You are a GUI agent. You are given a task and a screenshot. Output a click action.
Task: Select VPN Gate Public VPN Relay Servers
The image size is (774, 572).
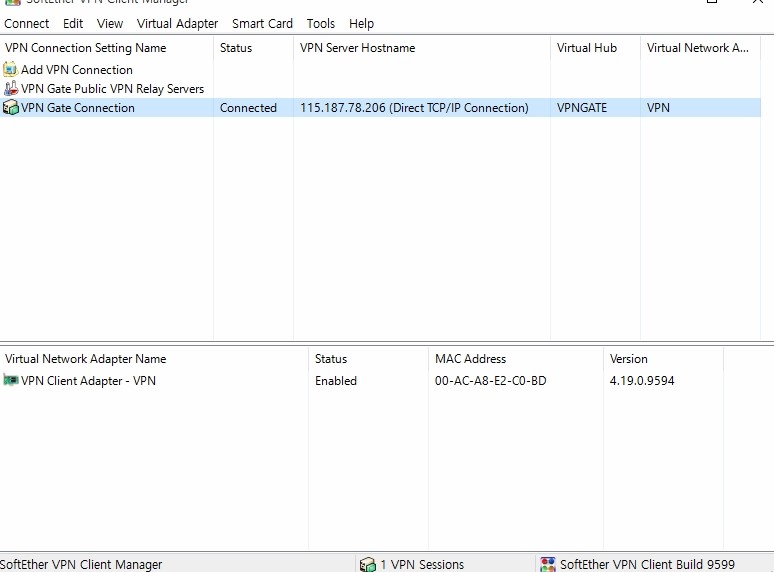(x=113, y=89)
